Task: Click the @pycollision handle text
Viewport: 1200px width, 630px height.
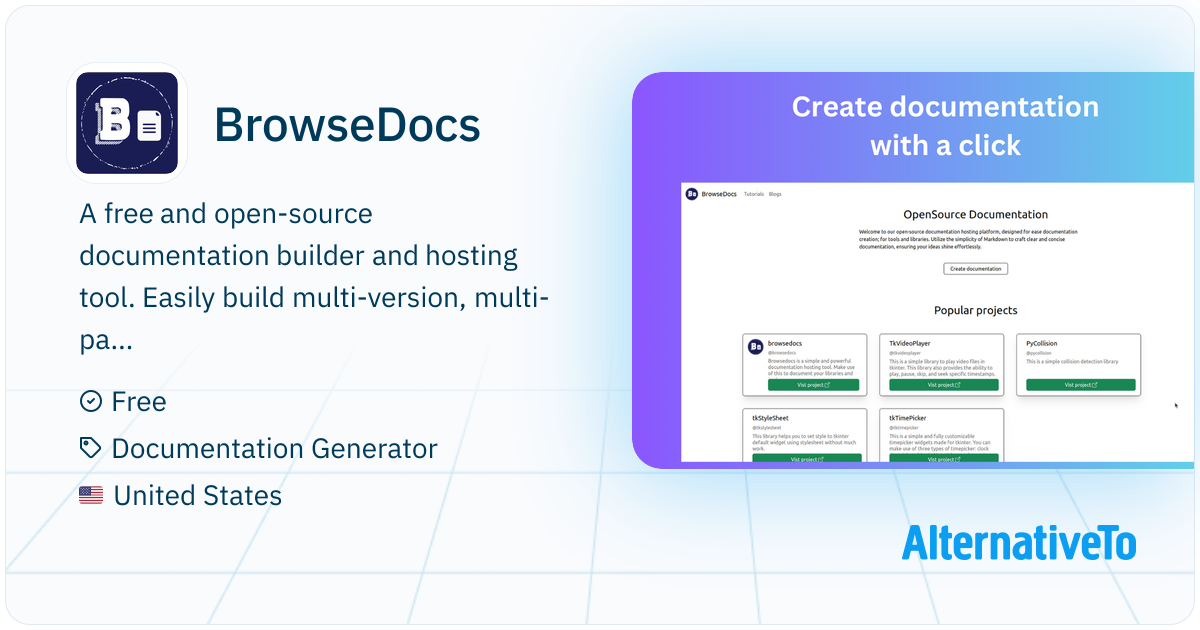Action: coord(1039,353)
